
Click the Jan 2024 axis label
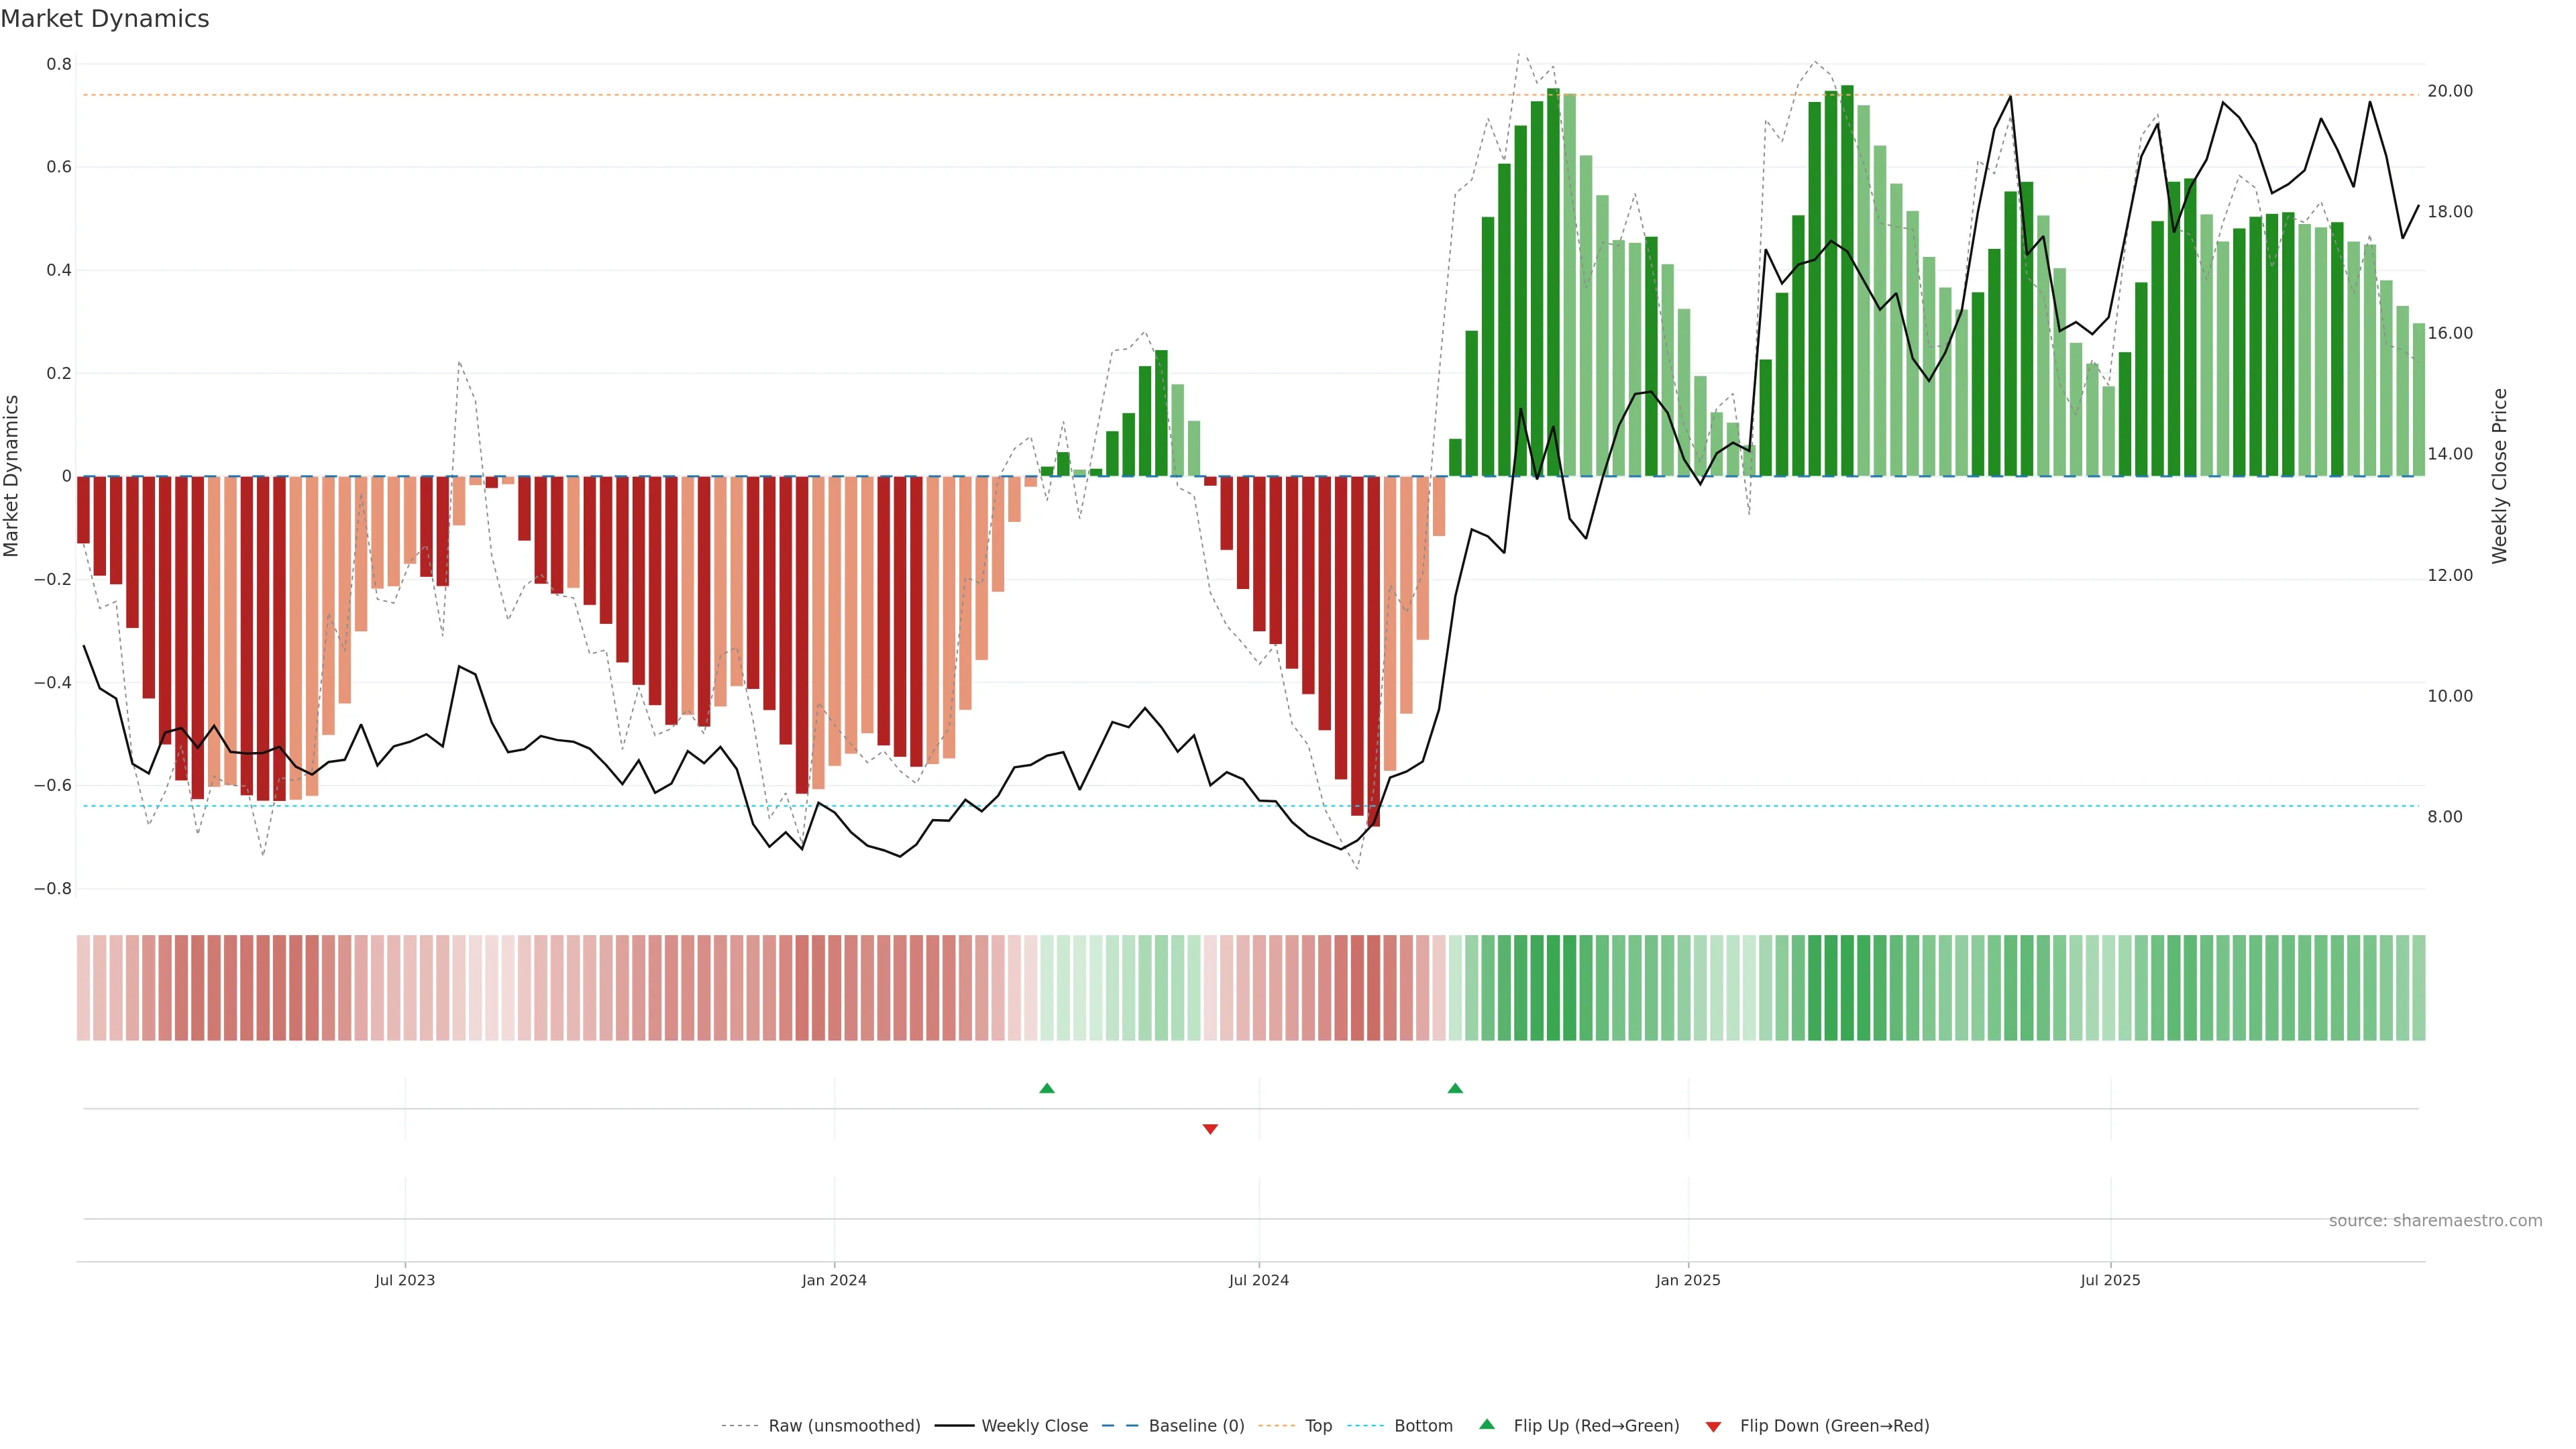pyautogui.click(x=834, y=1280)
